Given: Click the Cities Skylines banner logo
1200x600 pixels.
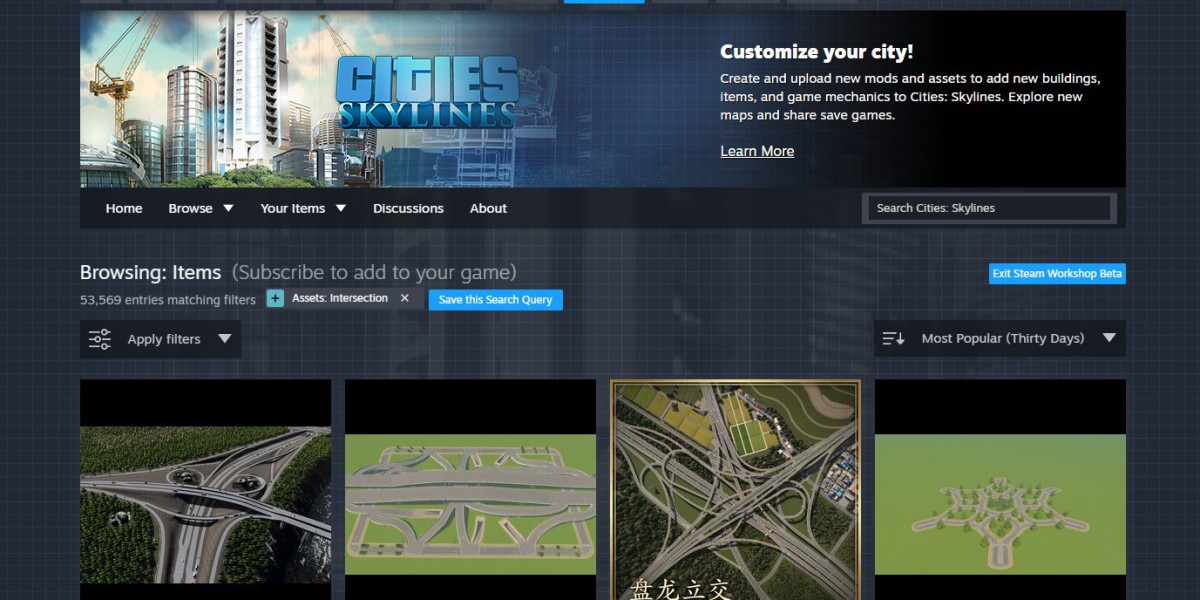Looking at the screenshot, I should [427, 93].
